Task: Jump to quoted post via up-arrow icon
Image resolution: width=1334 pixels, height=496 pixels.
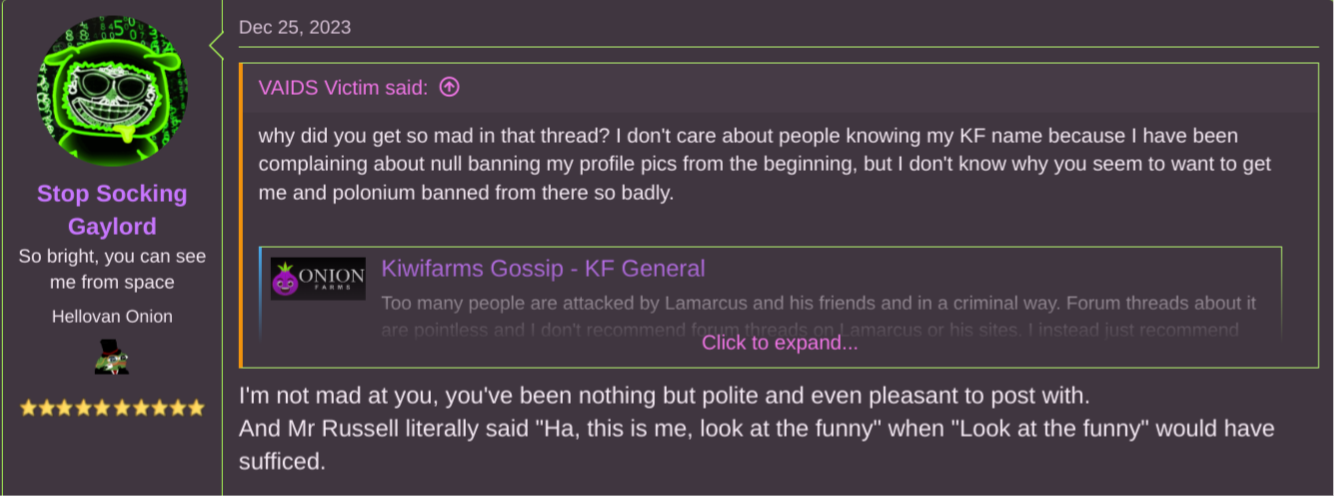Action: coord(450,87)
